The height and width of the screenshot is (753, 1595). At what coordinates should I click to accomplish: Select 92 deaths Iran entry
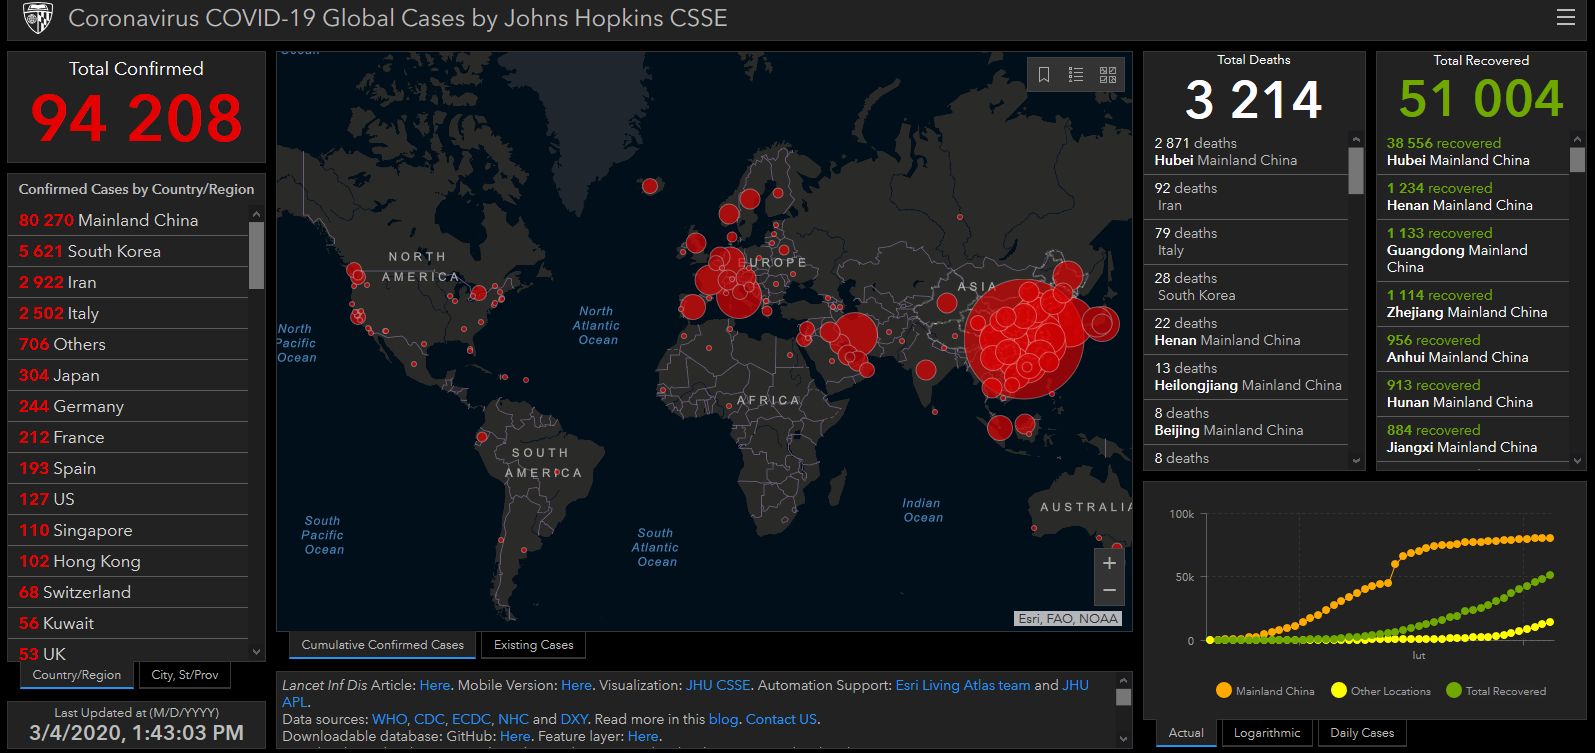pyautogui.click(x=1246, y=197)
